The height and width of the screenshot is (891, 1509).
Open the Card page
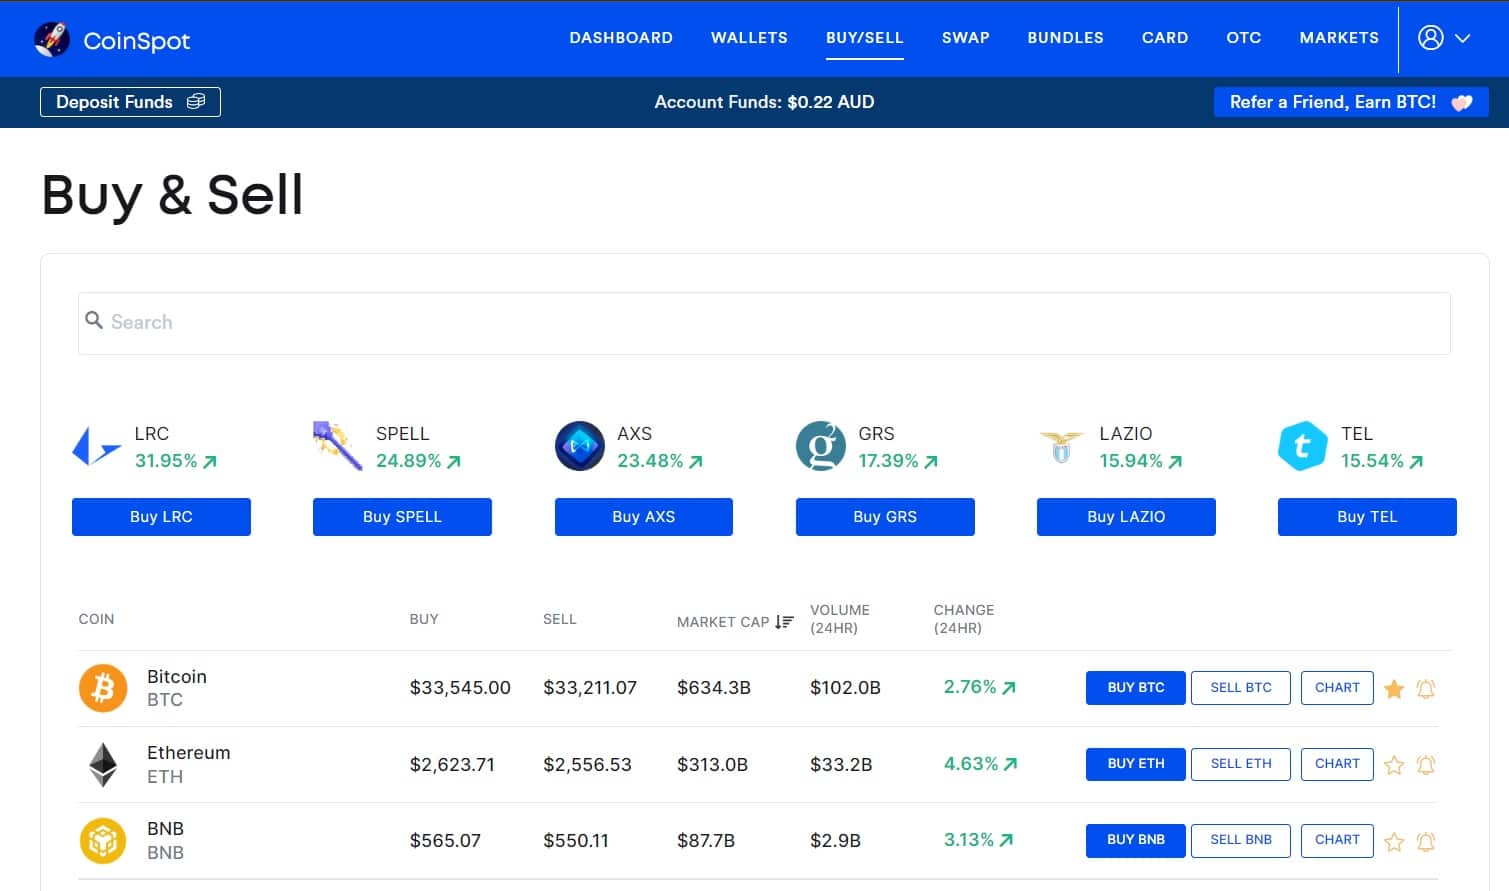[1165, 38]
